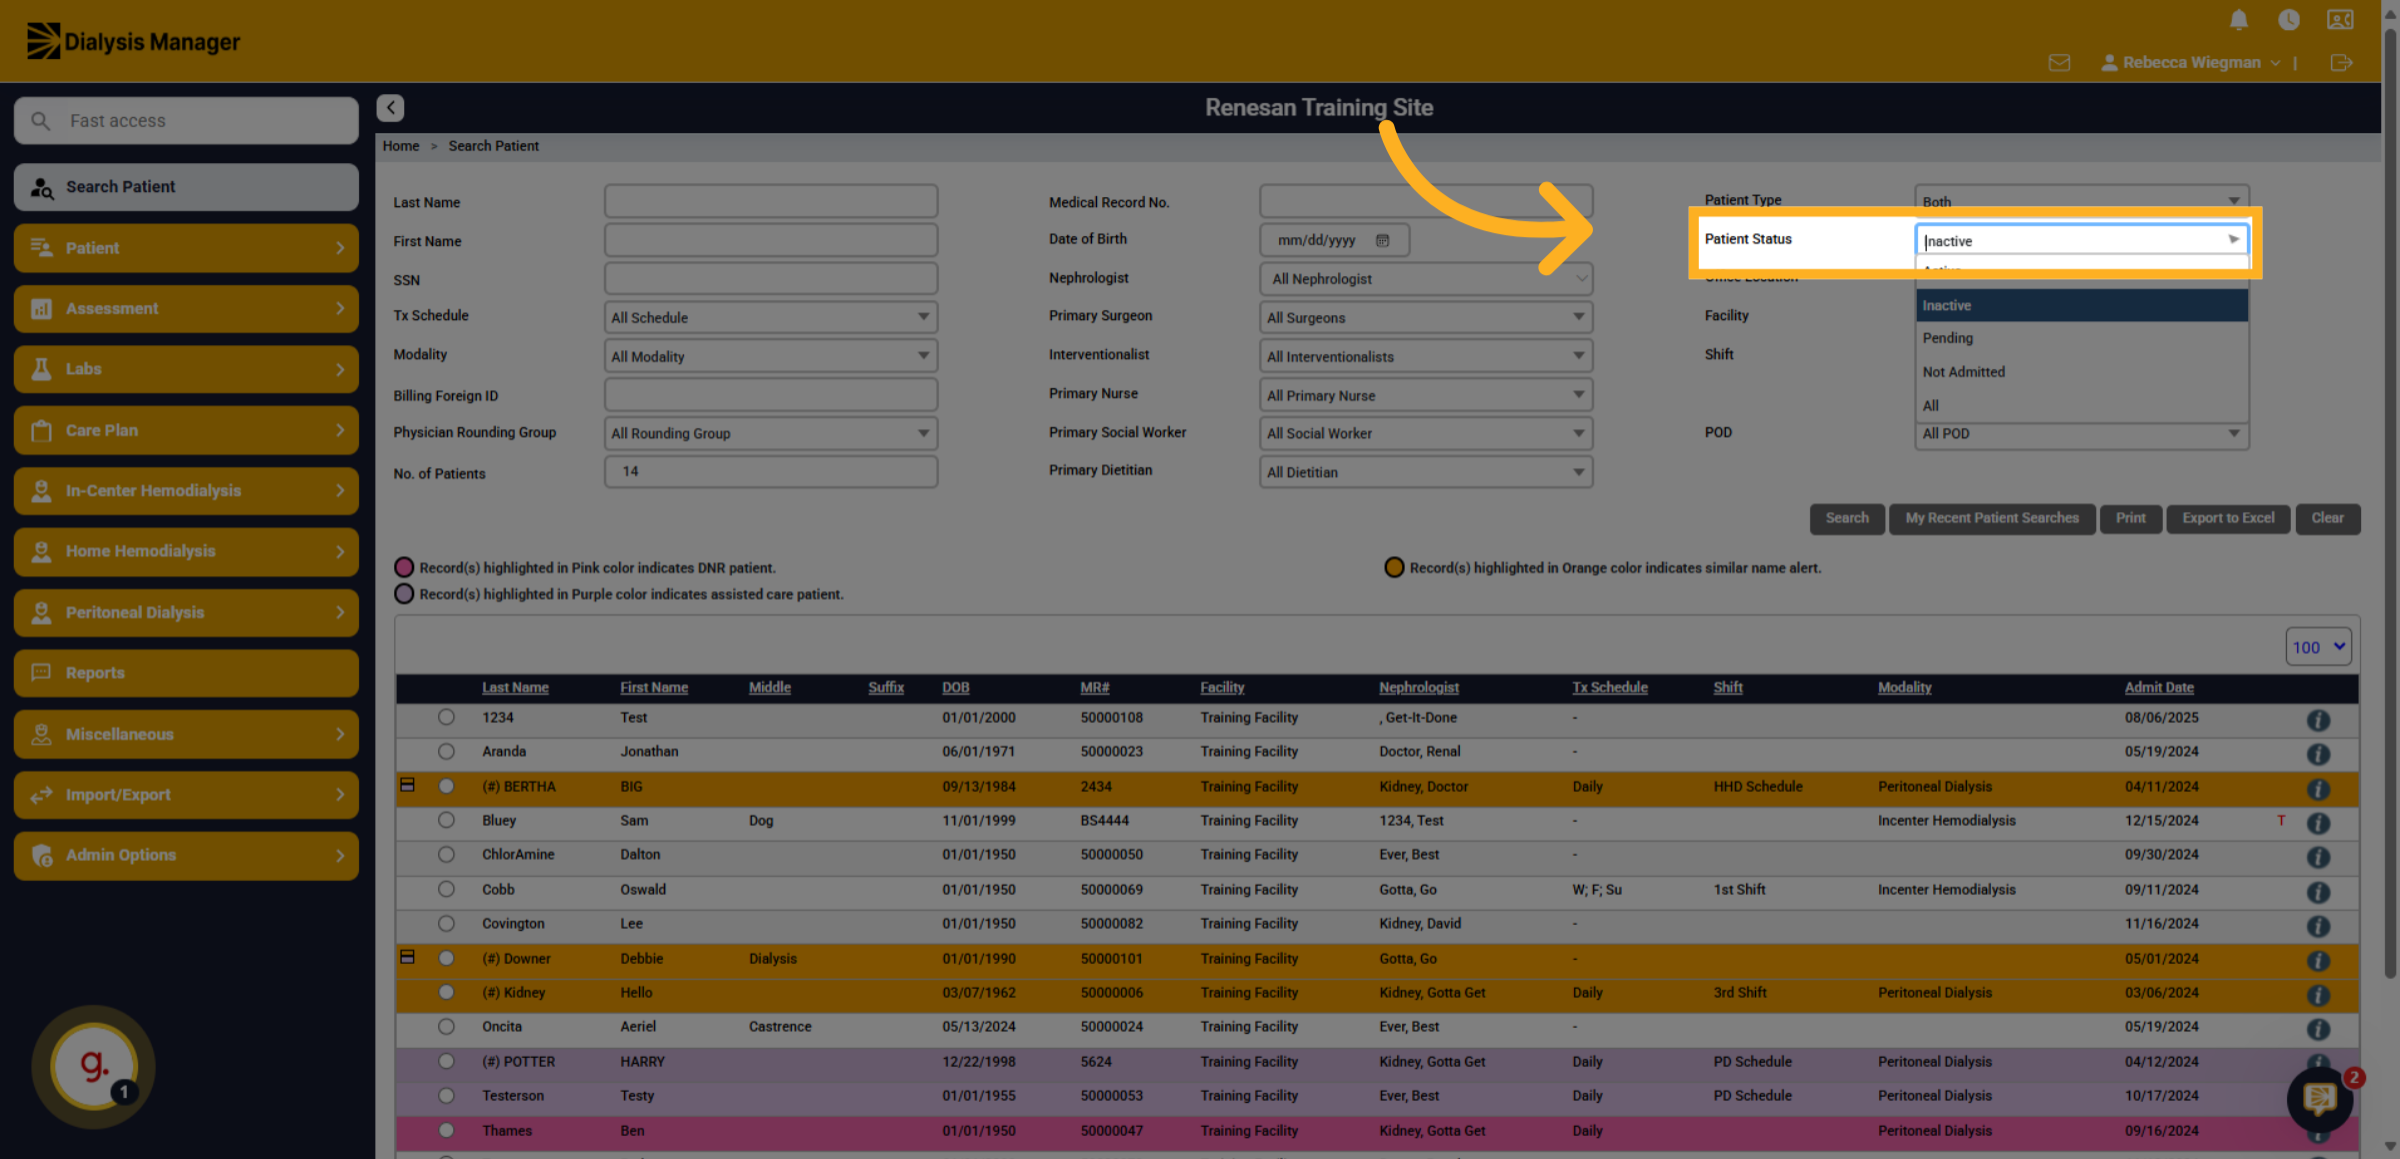Open the Tx Schedule dropdown

pos(770,317)
